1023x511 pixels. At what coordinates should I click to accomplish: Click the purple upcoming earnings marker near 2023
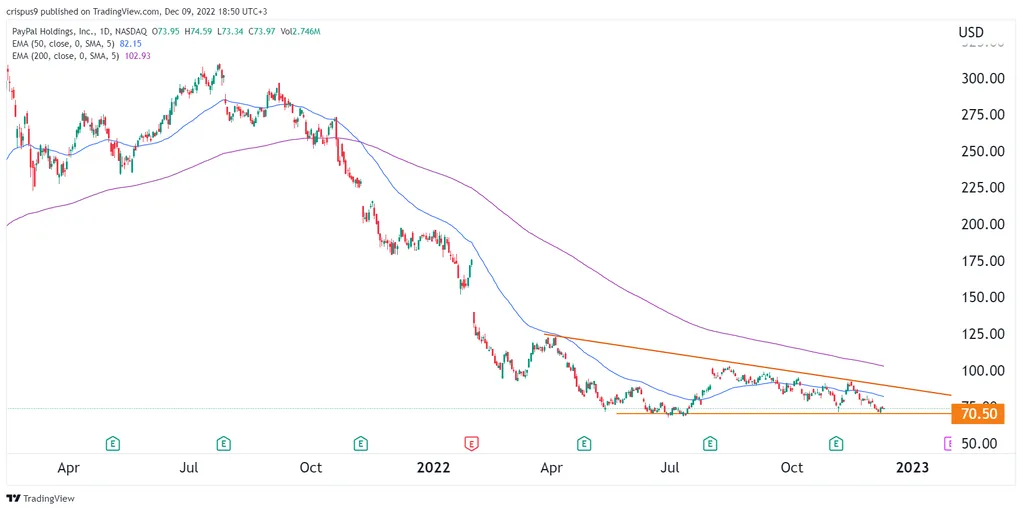[x=949, y=442]
